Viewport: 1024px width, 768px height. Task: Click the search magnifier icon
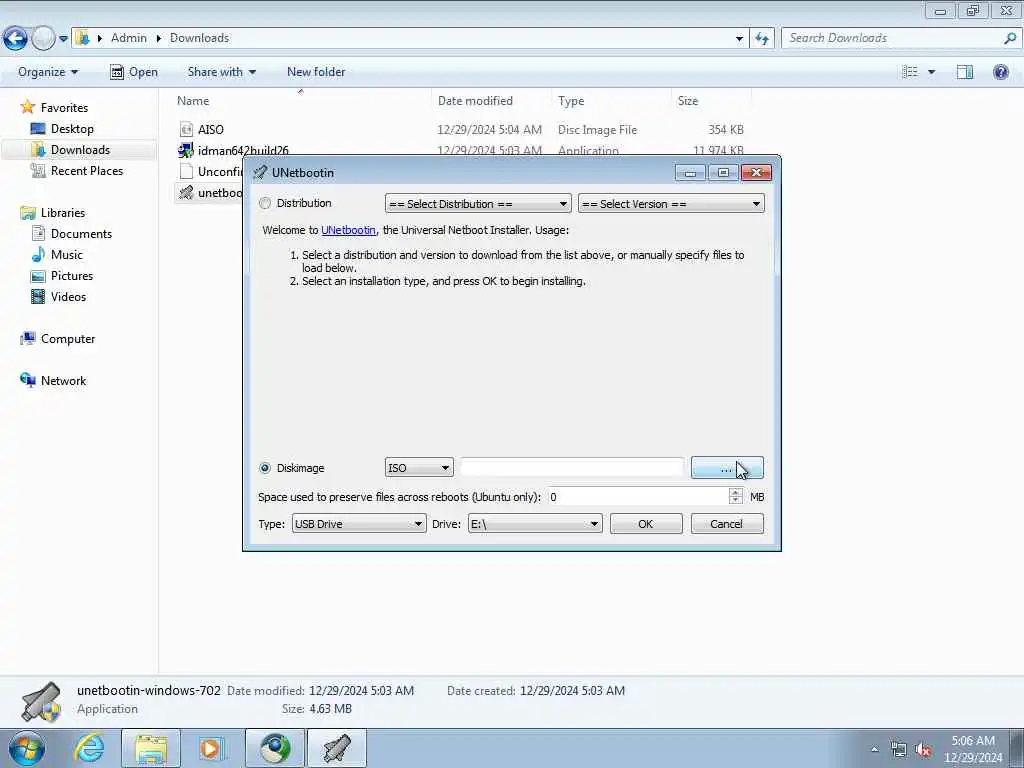(1010, 38)
